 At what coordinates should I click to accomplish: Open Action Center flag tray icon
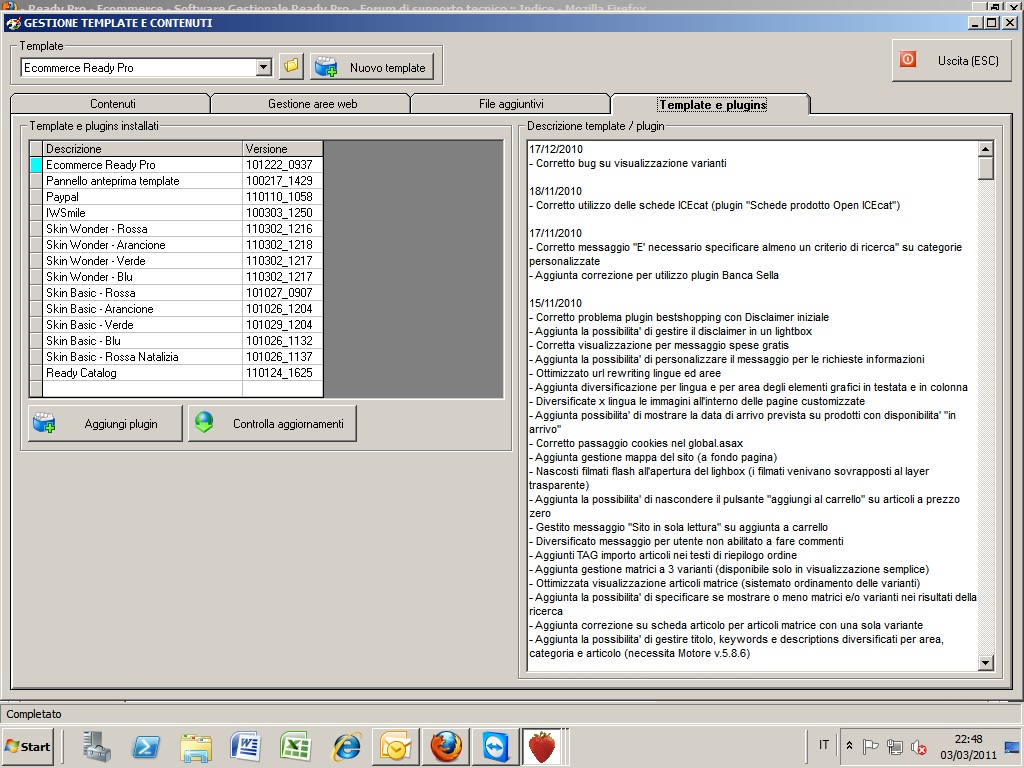point(871,746)
